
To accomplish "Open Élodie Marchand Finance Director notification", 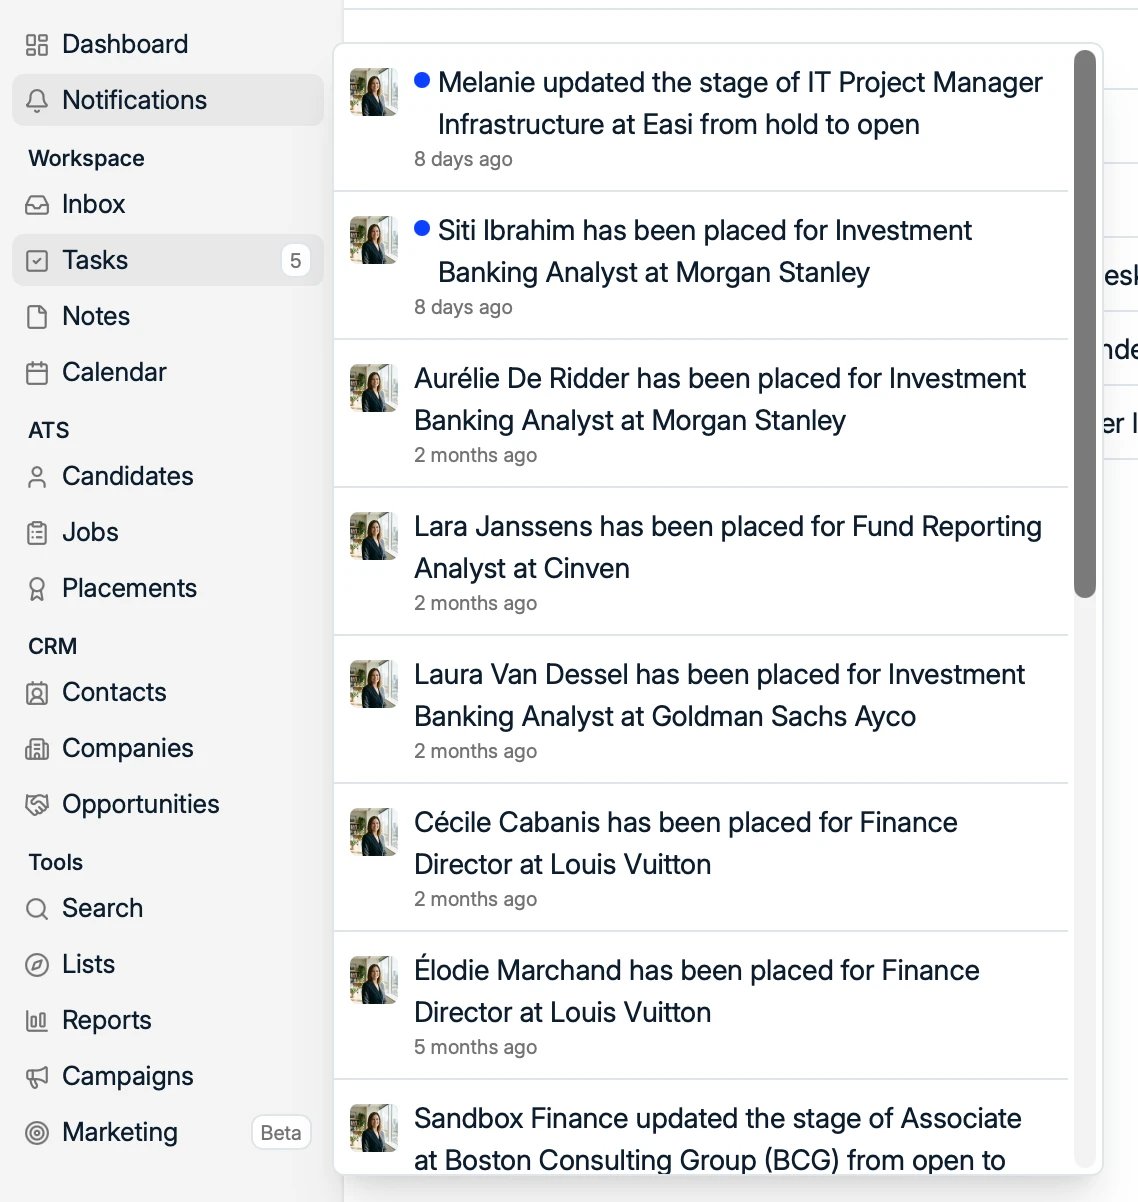I will click(701, 1005).
